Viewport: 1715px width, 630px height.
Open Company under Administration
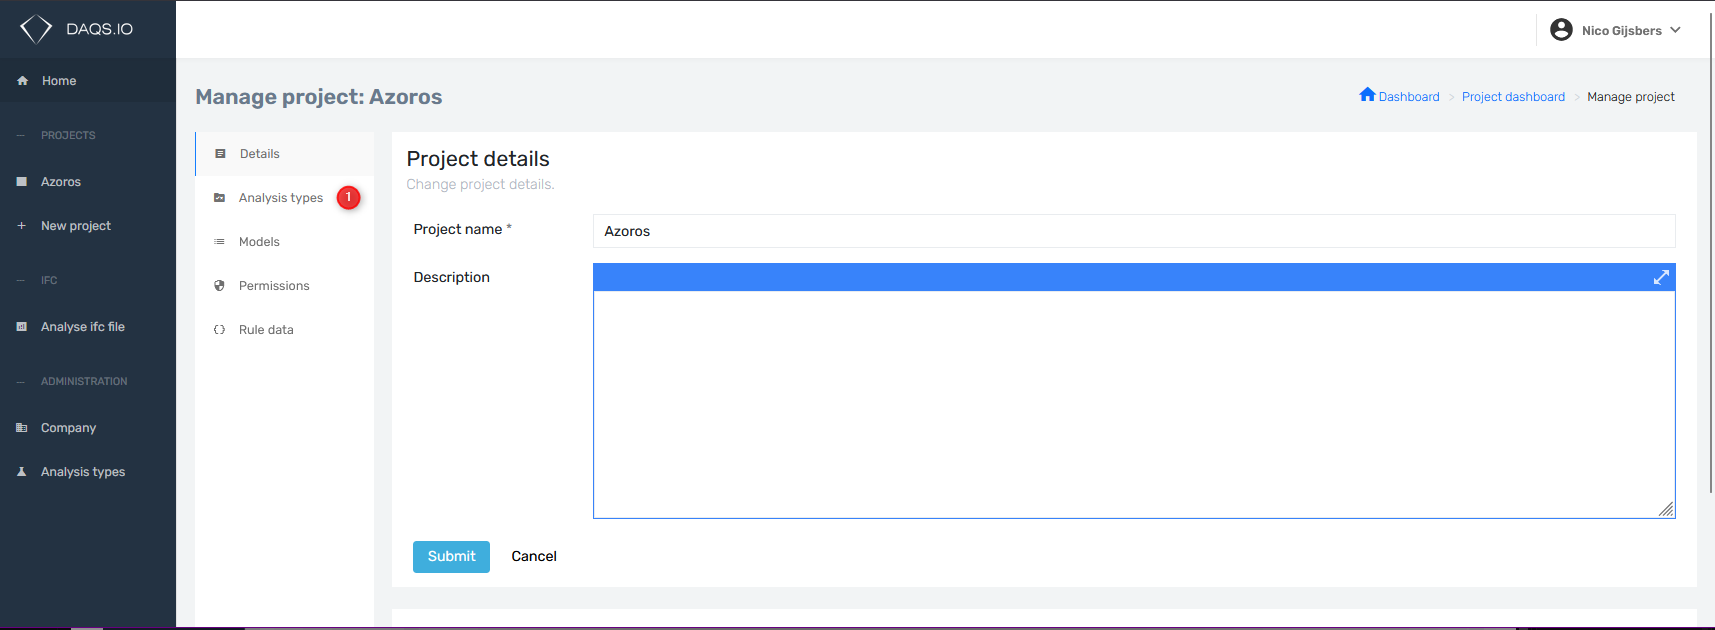point(88,428)
